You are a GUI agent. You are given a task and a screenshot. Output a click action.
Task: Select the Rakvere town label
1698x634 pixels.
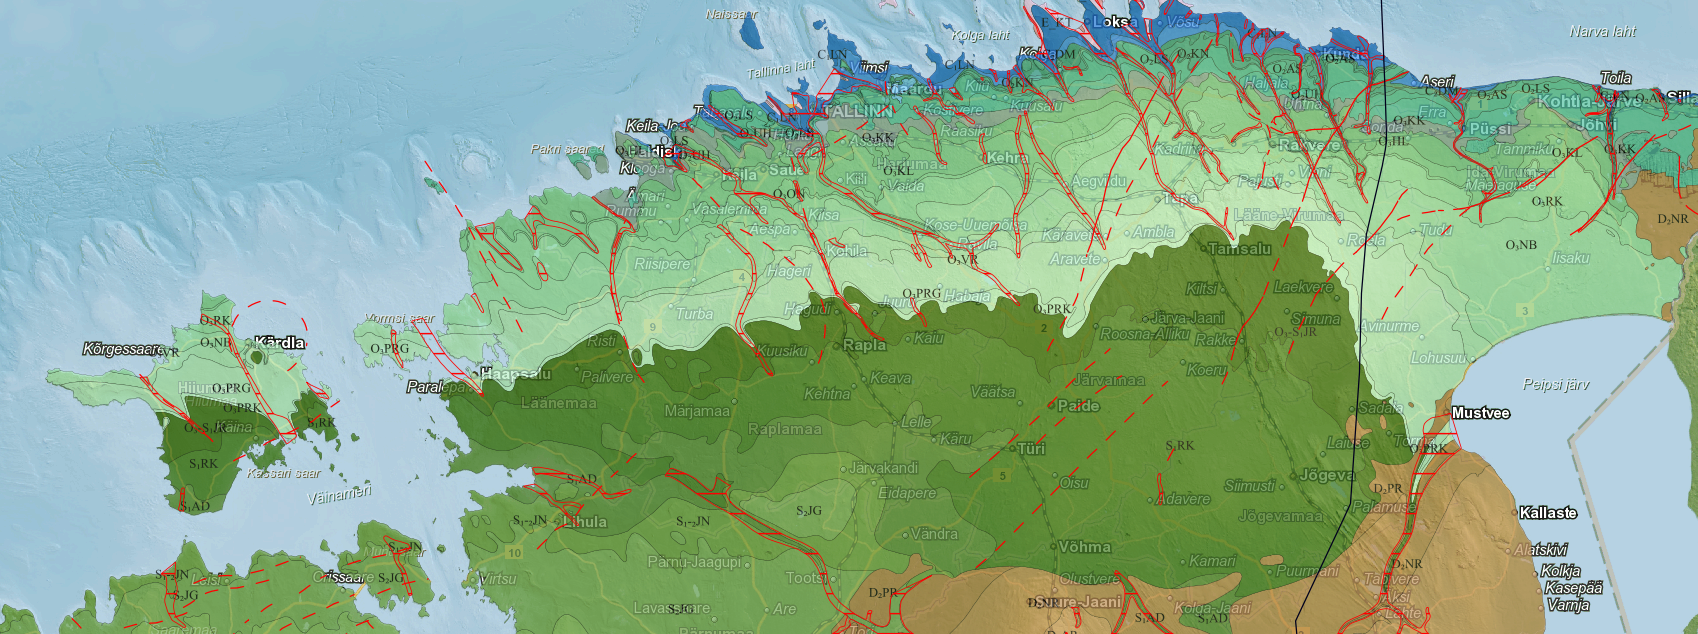pyautogui.click(x=1308, y=145)
